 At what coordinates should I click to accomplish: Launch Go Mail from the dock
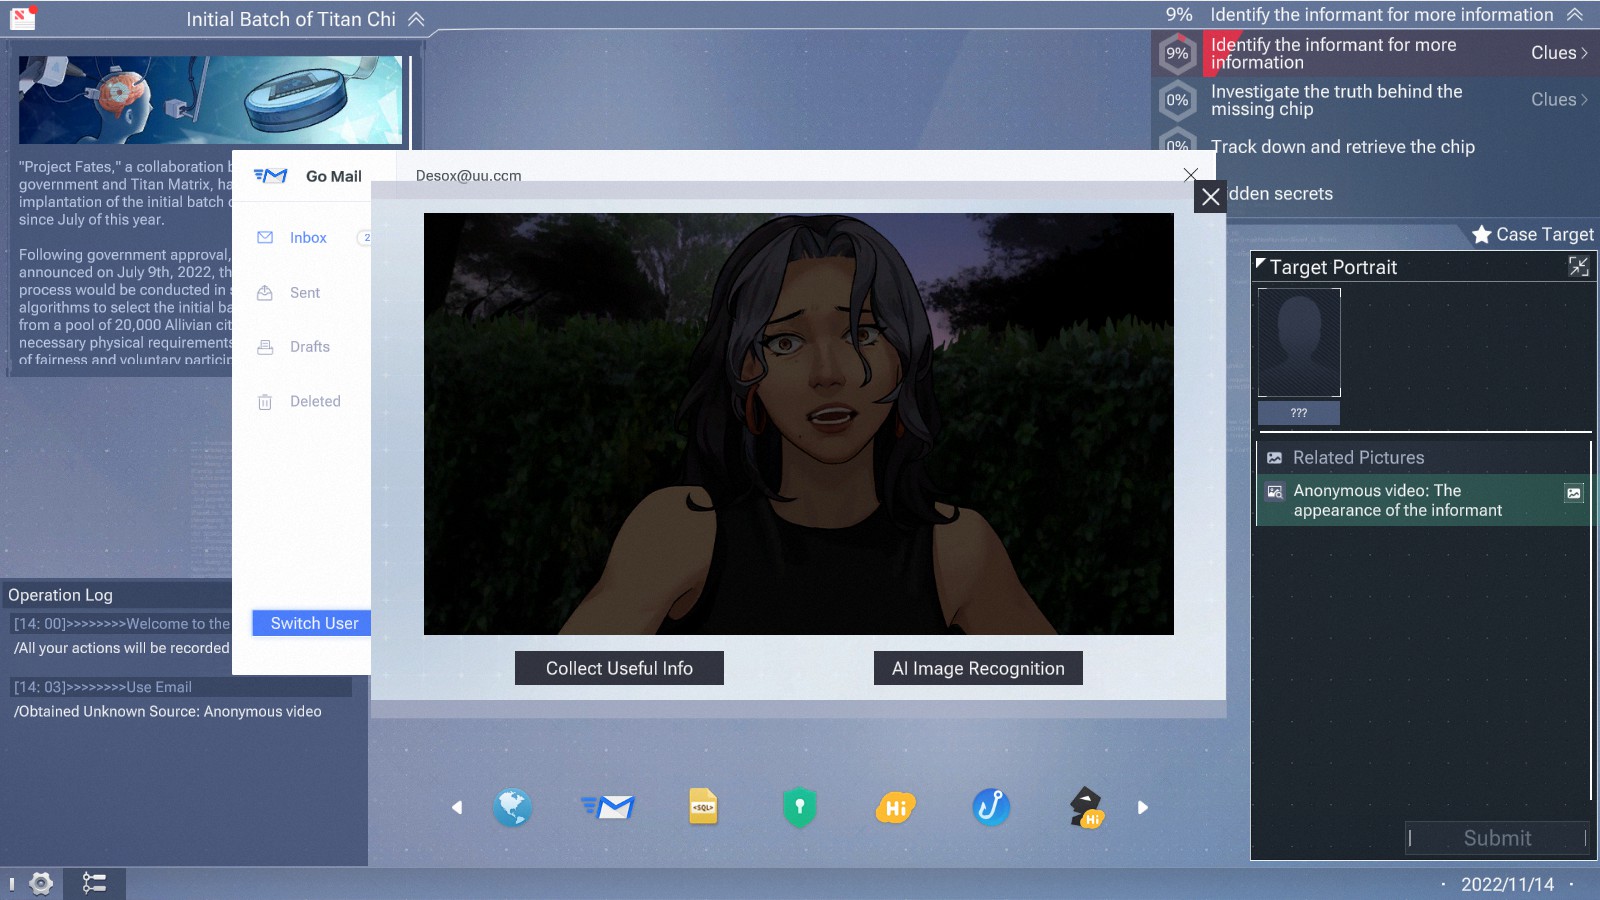pyautogui.click(x=609, y=807)
